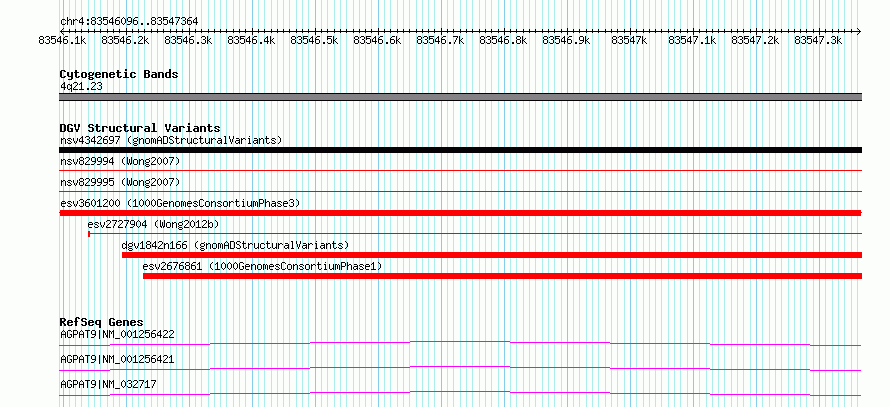Click the thick red esv2676861 variant bar
The width and height of the screenshot is (890, 407).
coord(502,276)
